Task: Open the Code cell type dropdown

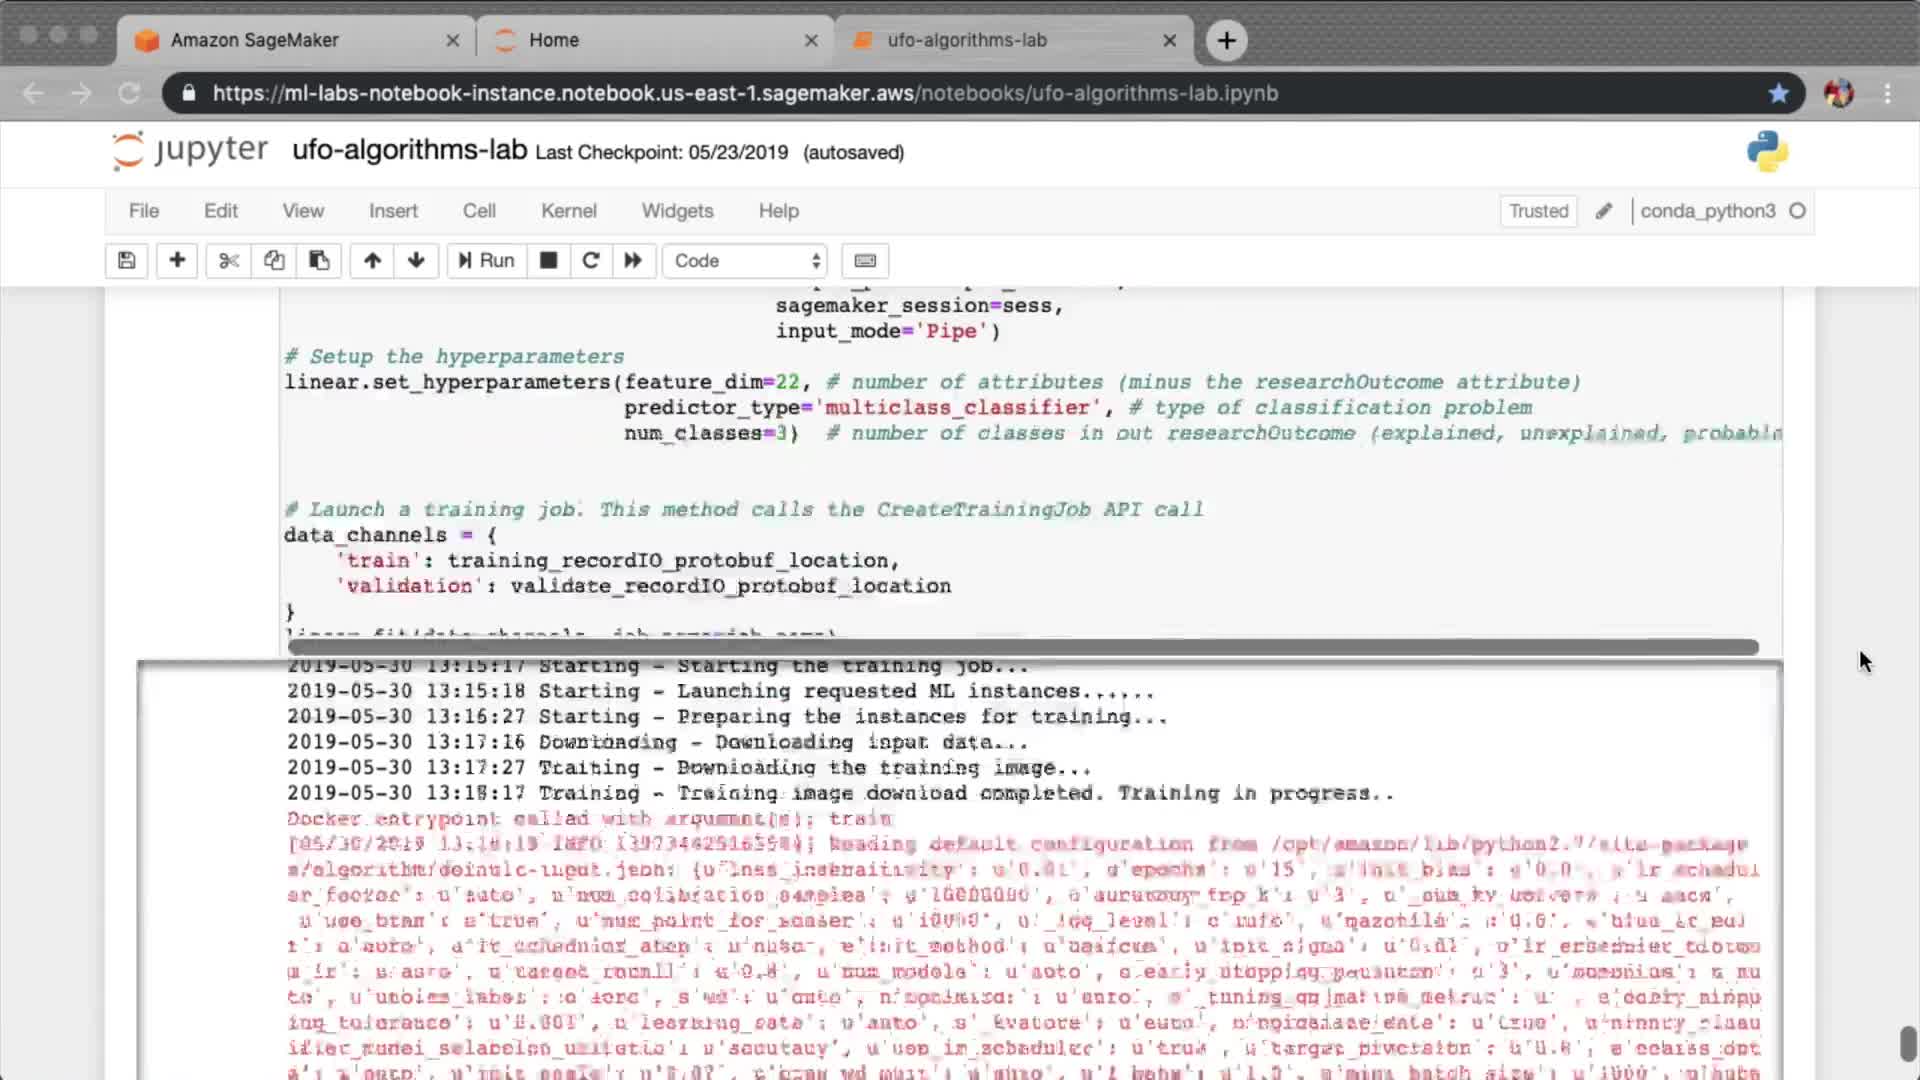Action: point(745,261)
